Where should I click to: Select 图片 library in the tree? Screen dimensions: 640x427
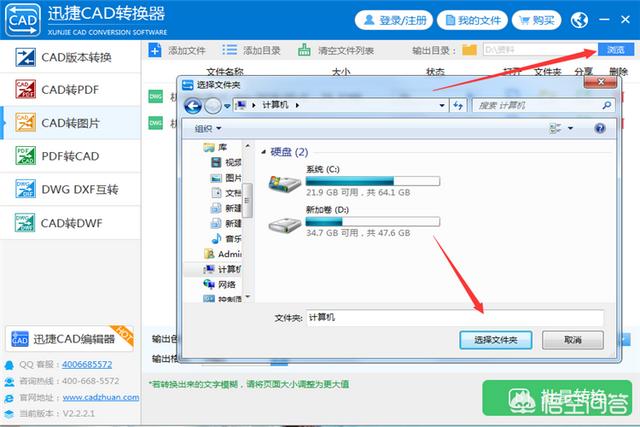coord(226,178)
